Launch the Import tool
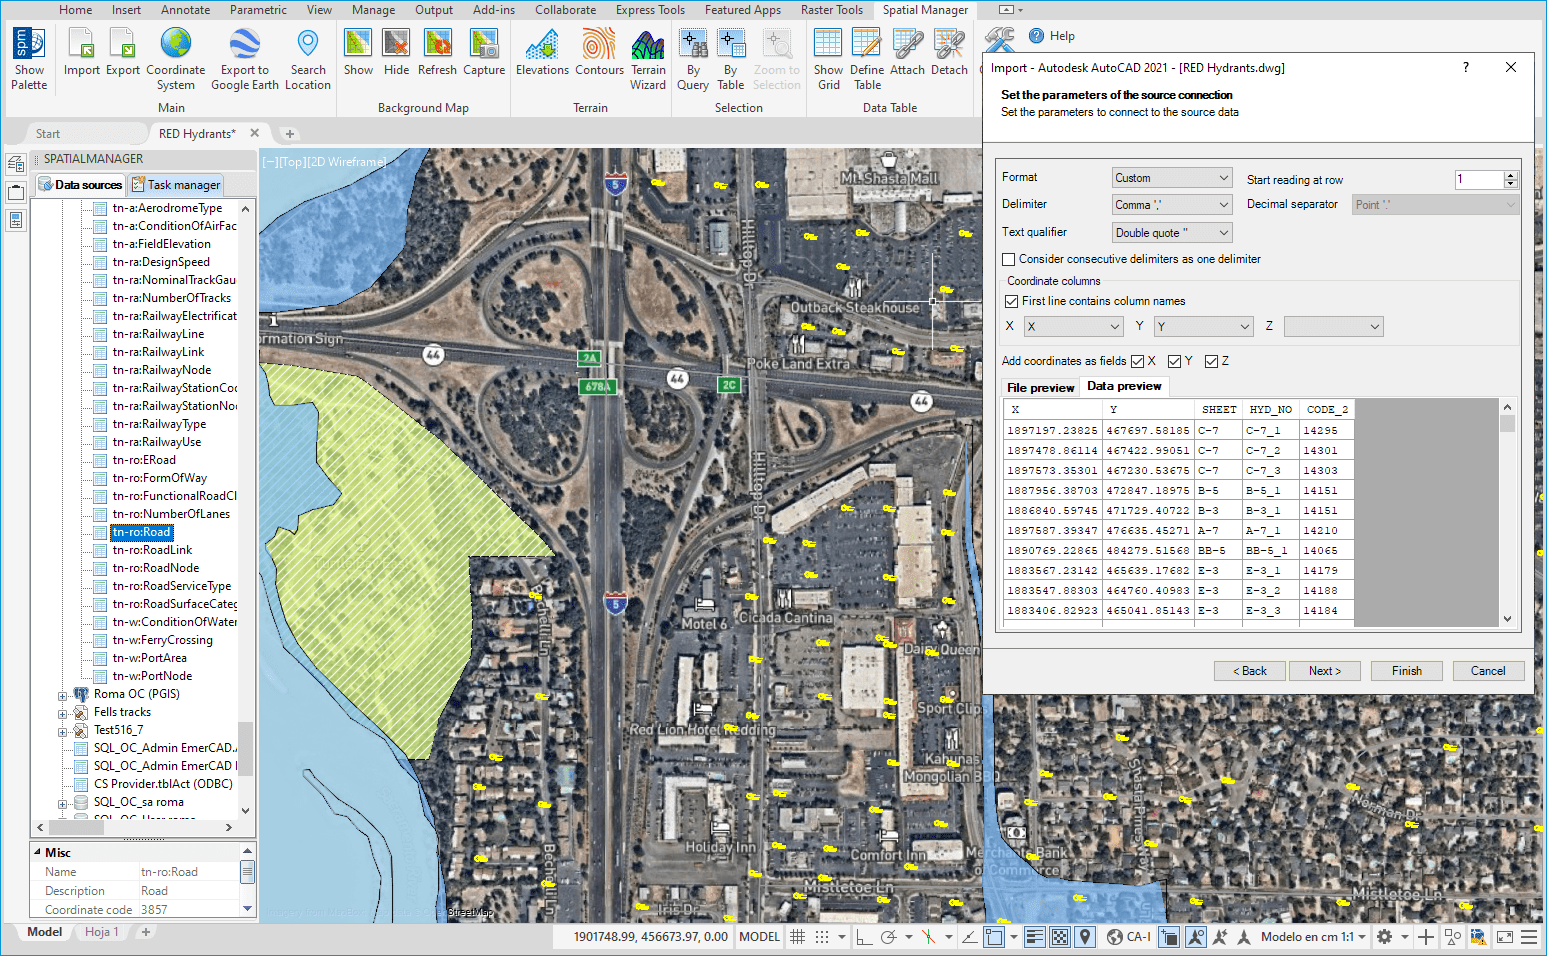The image size is (1547, 956). click(82, 52)
